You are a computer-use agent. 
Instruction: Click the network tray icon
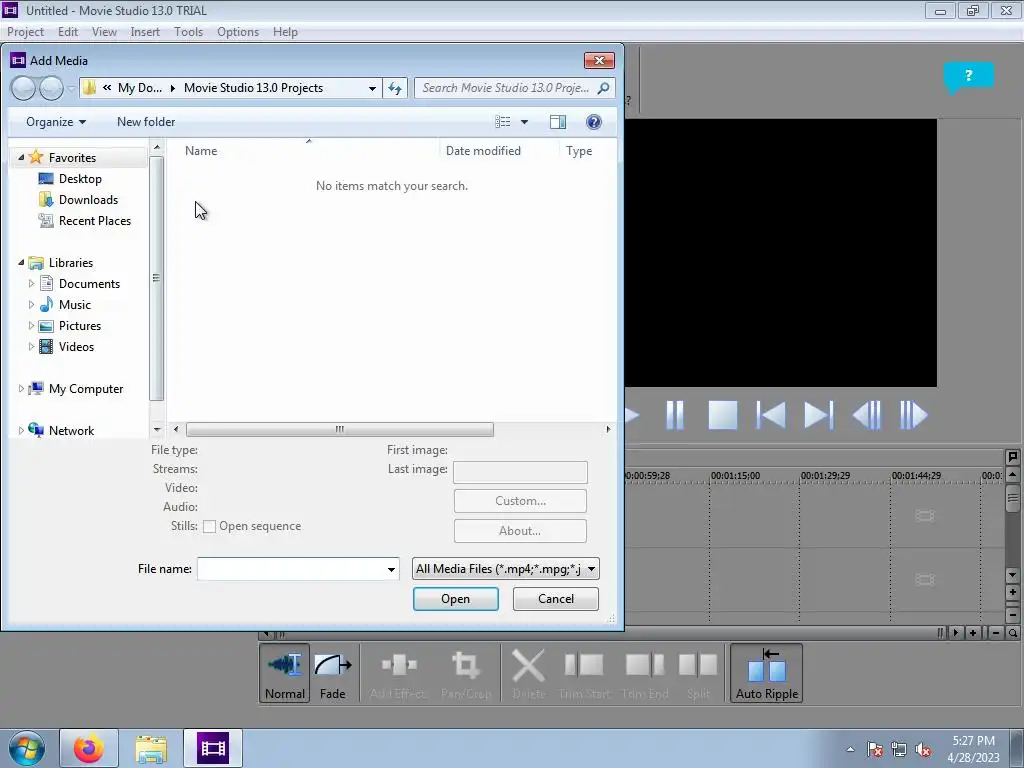click(899, 750)
